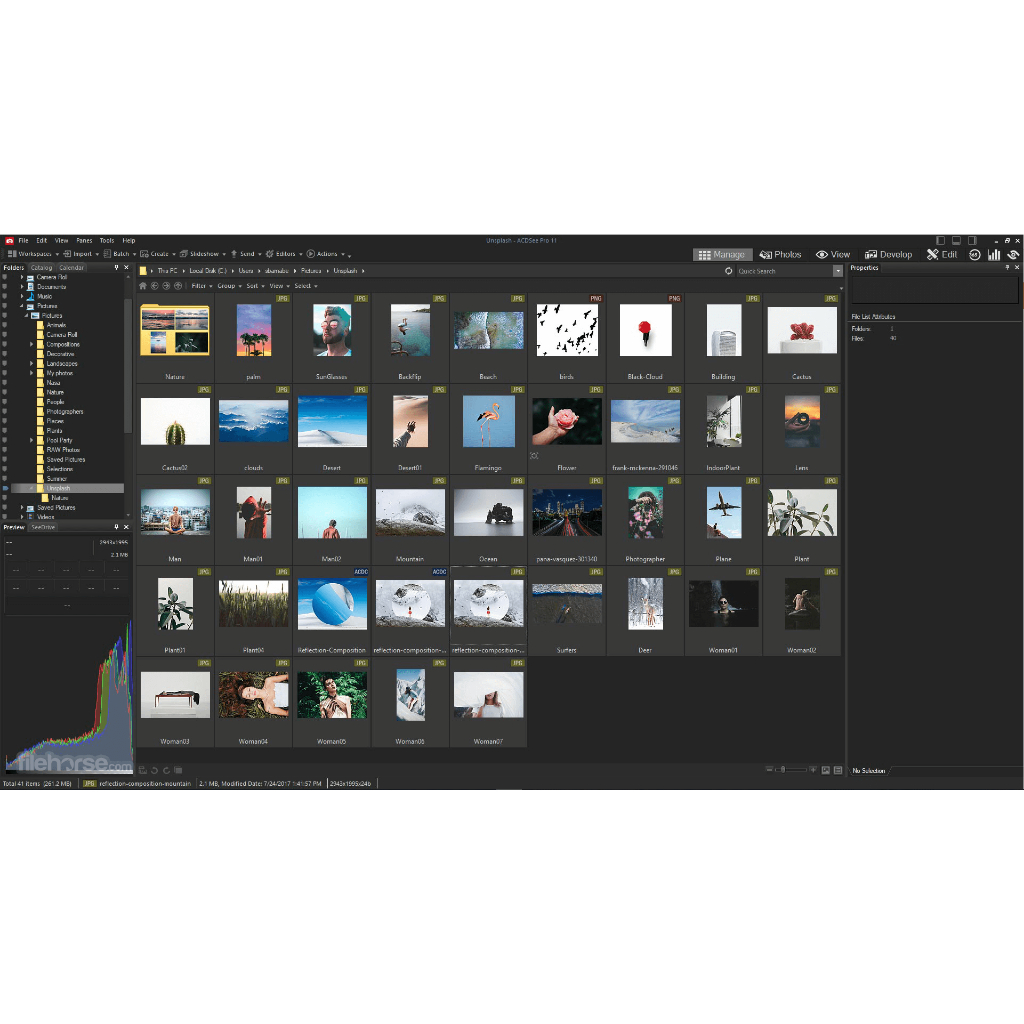Click the Photos mode button
Viewport: 1024px width, 1024px height.
(780, 254)
